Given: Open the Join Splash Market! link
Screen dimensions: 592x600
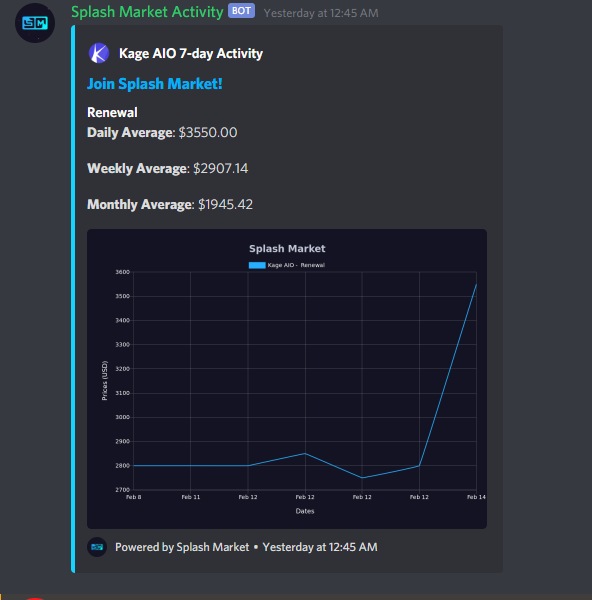Looking at the screenshot, I should [155, 83].
